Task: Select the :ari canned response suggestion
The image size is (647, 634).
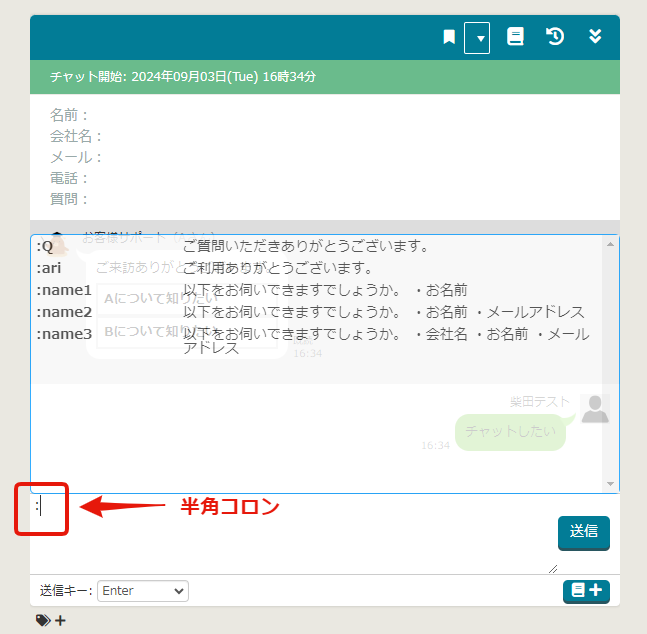Action: tap(300, 269)
